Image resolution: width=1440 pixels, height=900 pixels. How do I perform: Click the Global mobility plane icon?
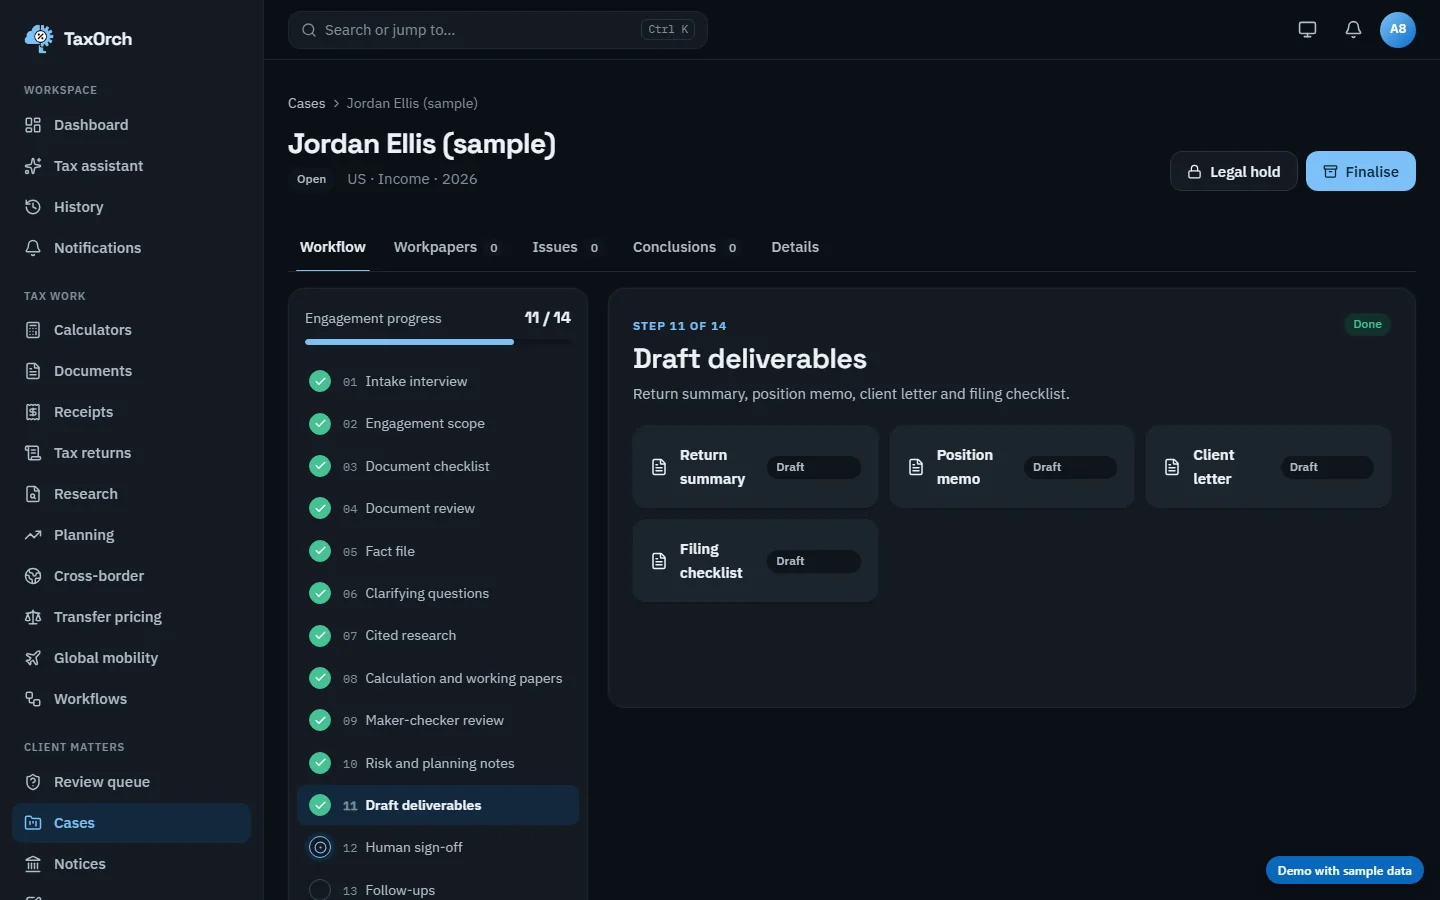click(x=33, y=658)
